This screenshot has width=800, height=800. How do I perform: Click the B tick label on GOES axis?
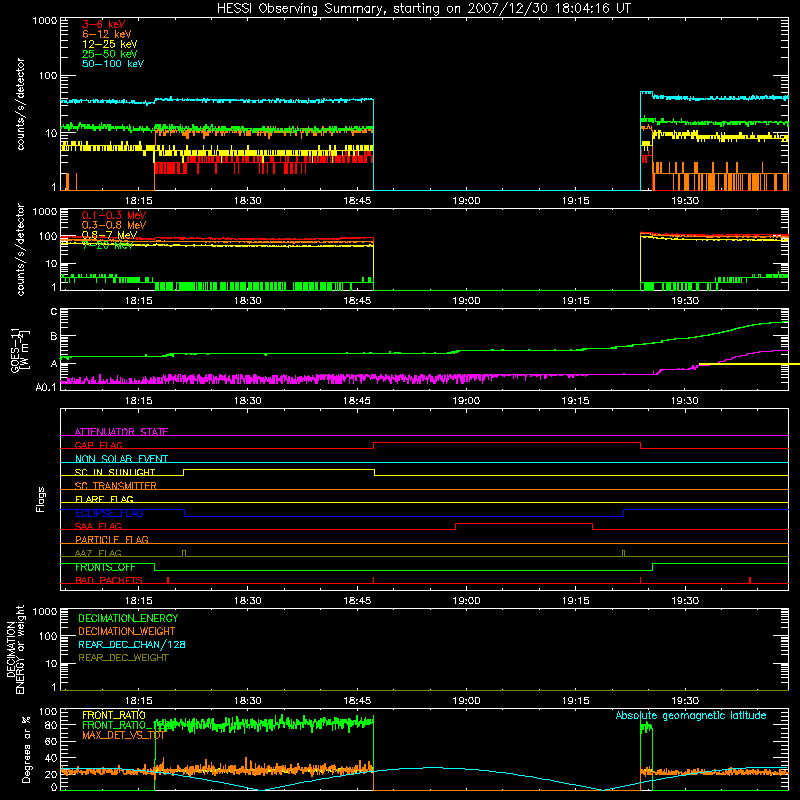(x=54, y=336)
